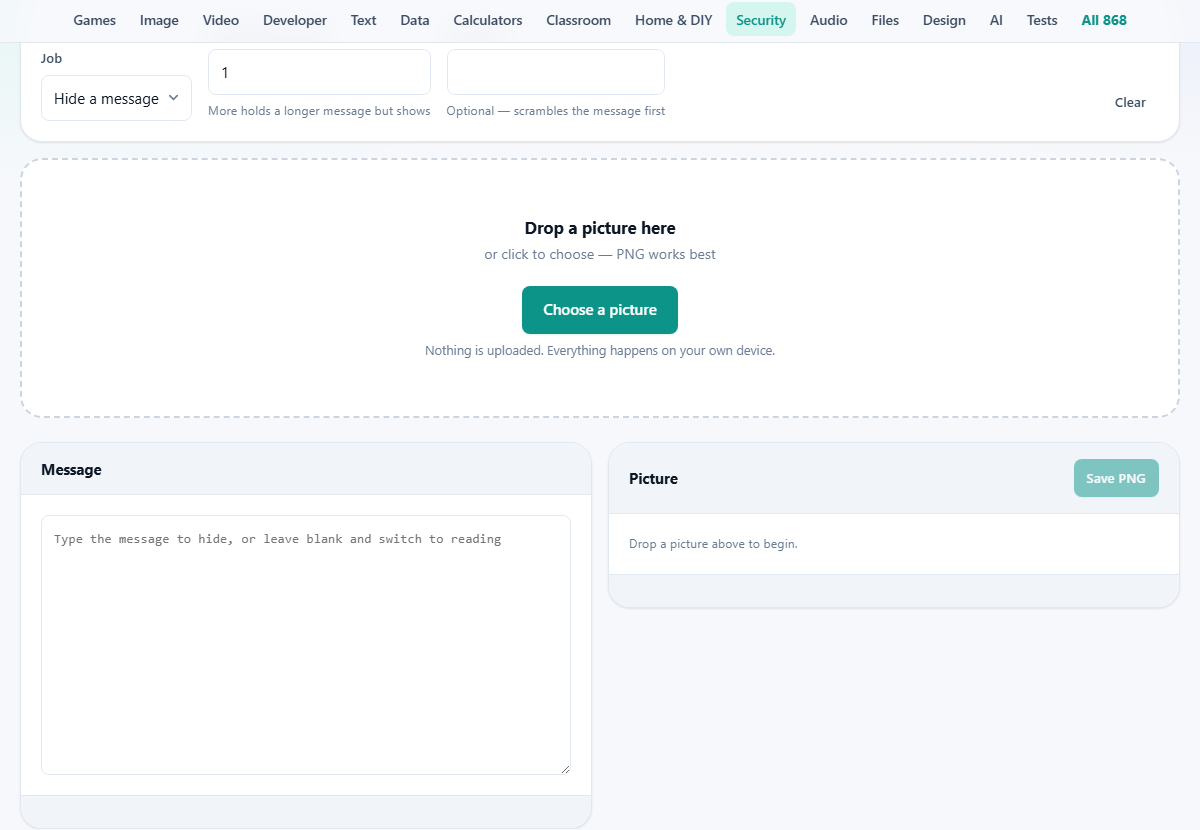Click the 'Nothing is uploaded' privacy note

tap(600, 351)
